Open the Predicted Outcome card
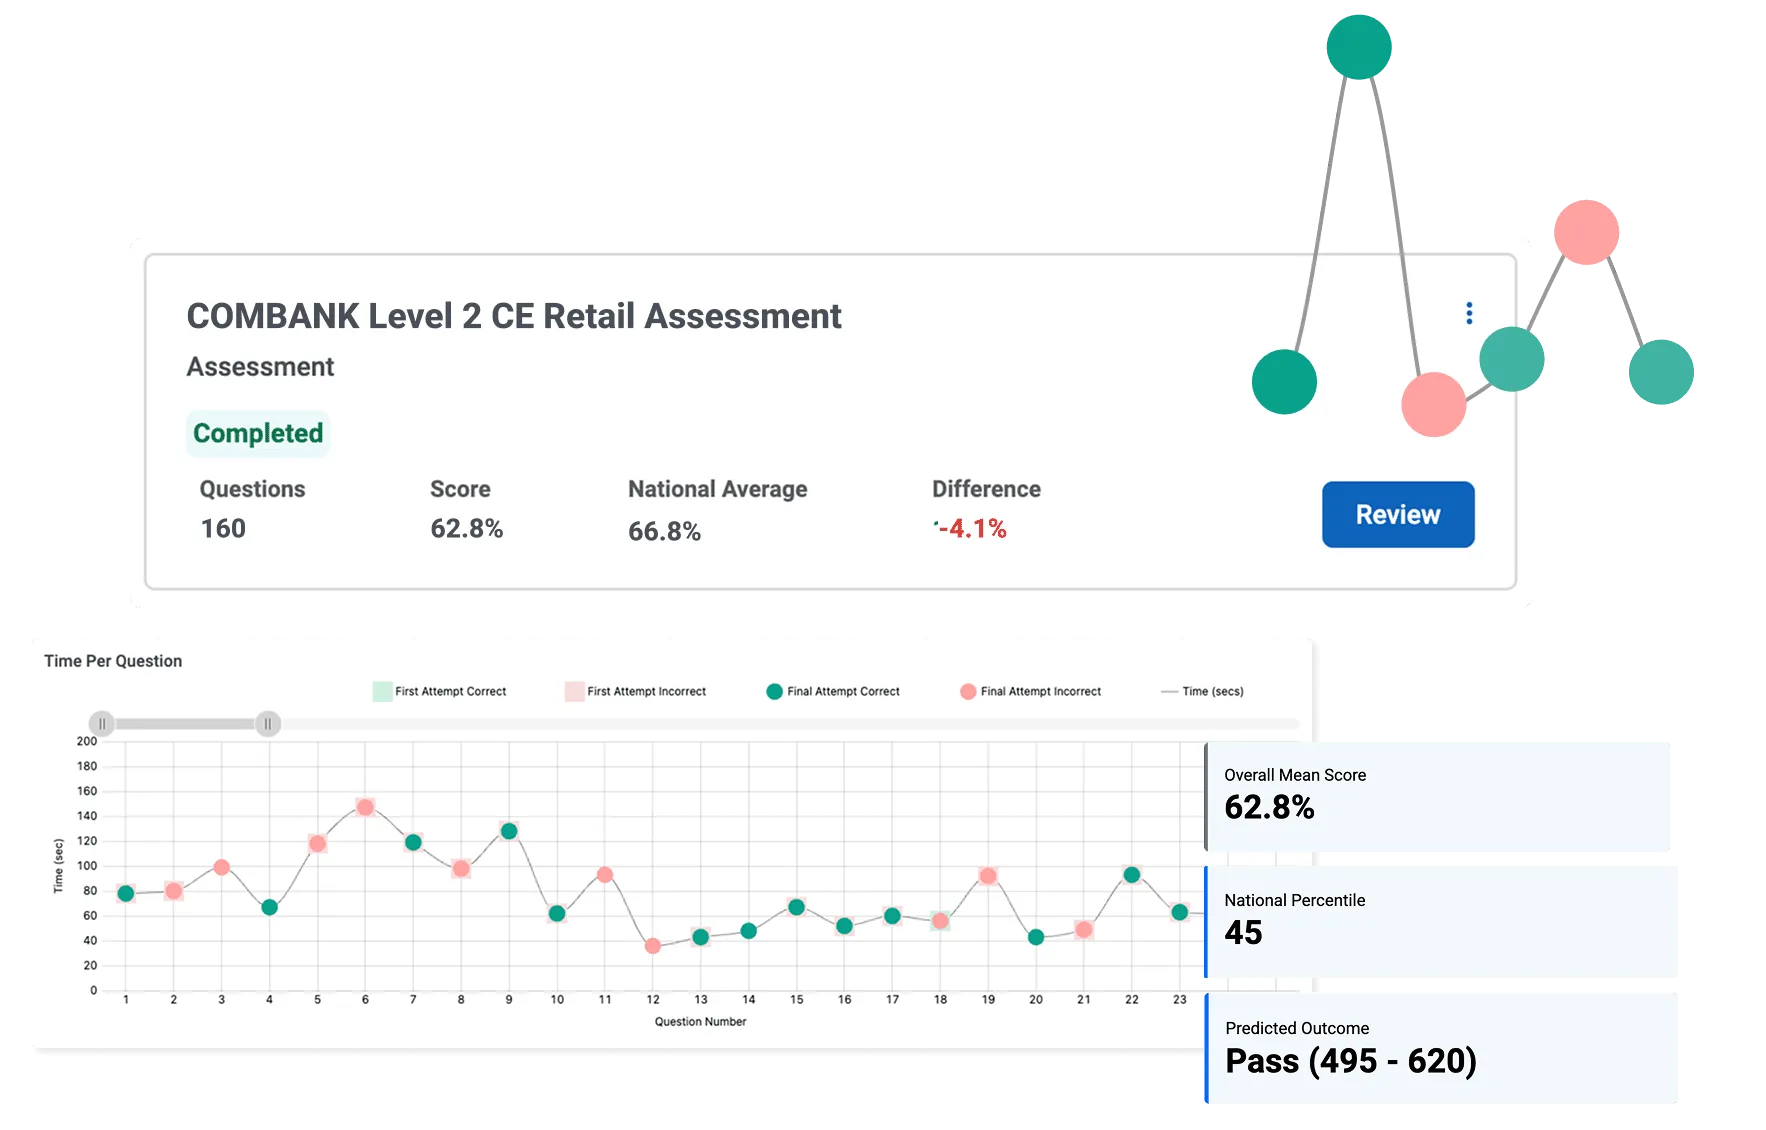1766x1130 pixels. click(1440, 1047)
